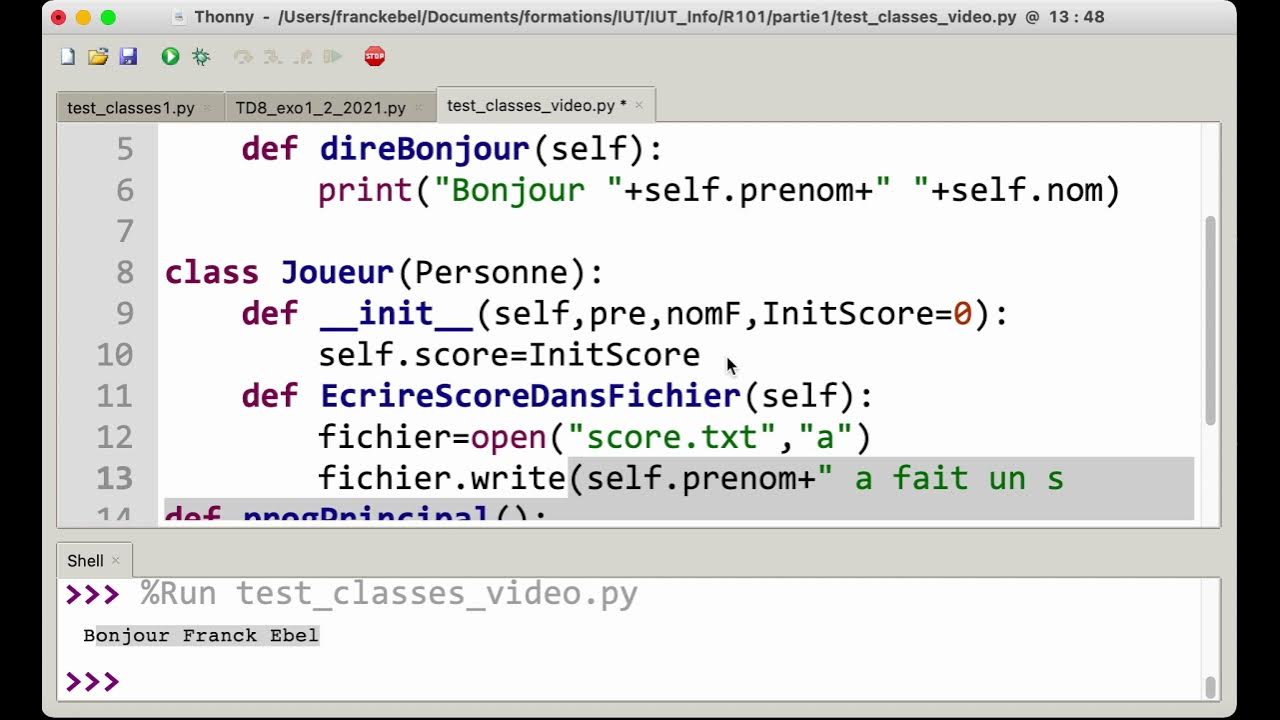Click the Shell vertical scrollbar thumb
Screen dimensions: 1280x720
(x=1210, y=688)
